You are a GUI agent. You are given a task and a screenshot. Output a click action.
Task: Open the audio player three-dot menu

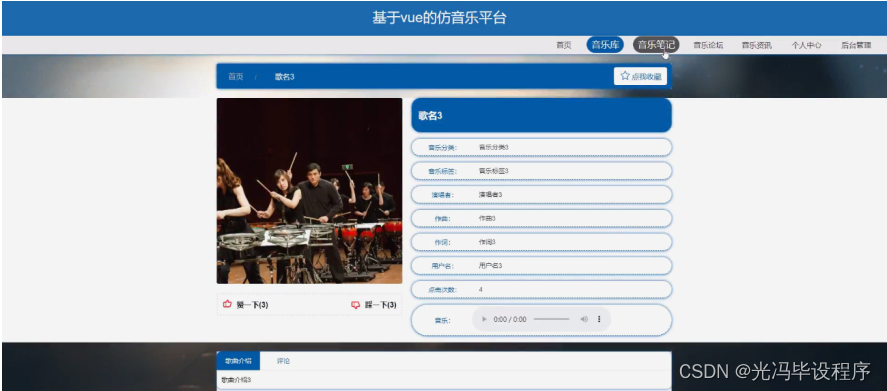(x=599, y=319)
